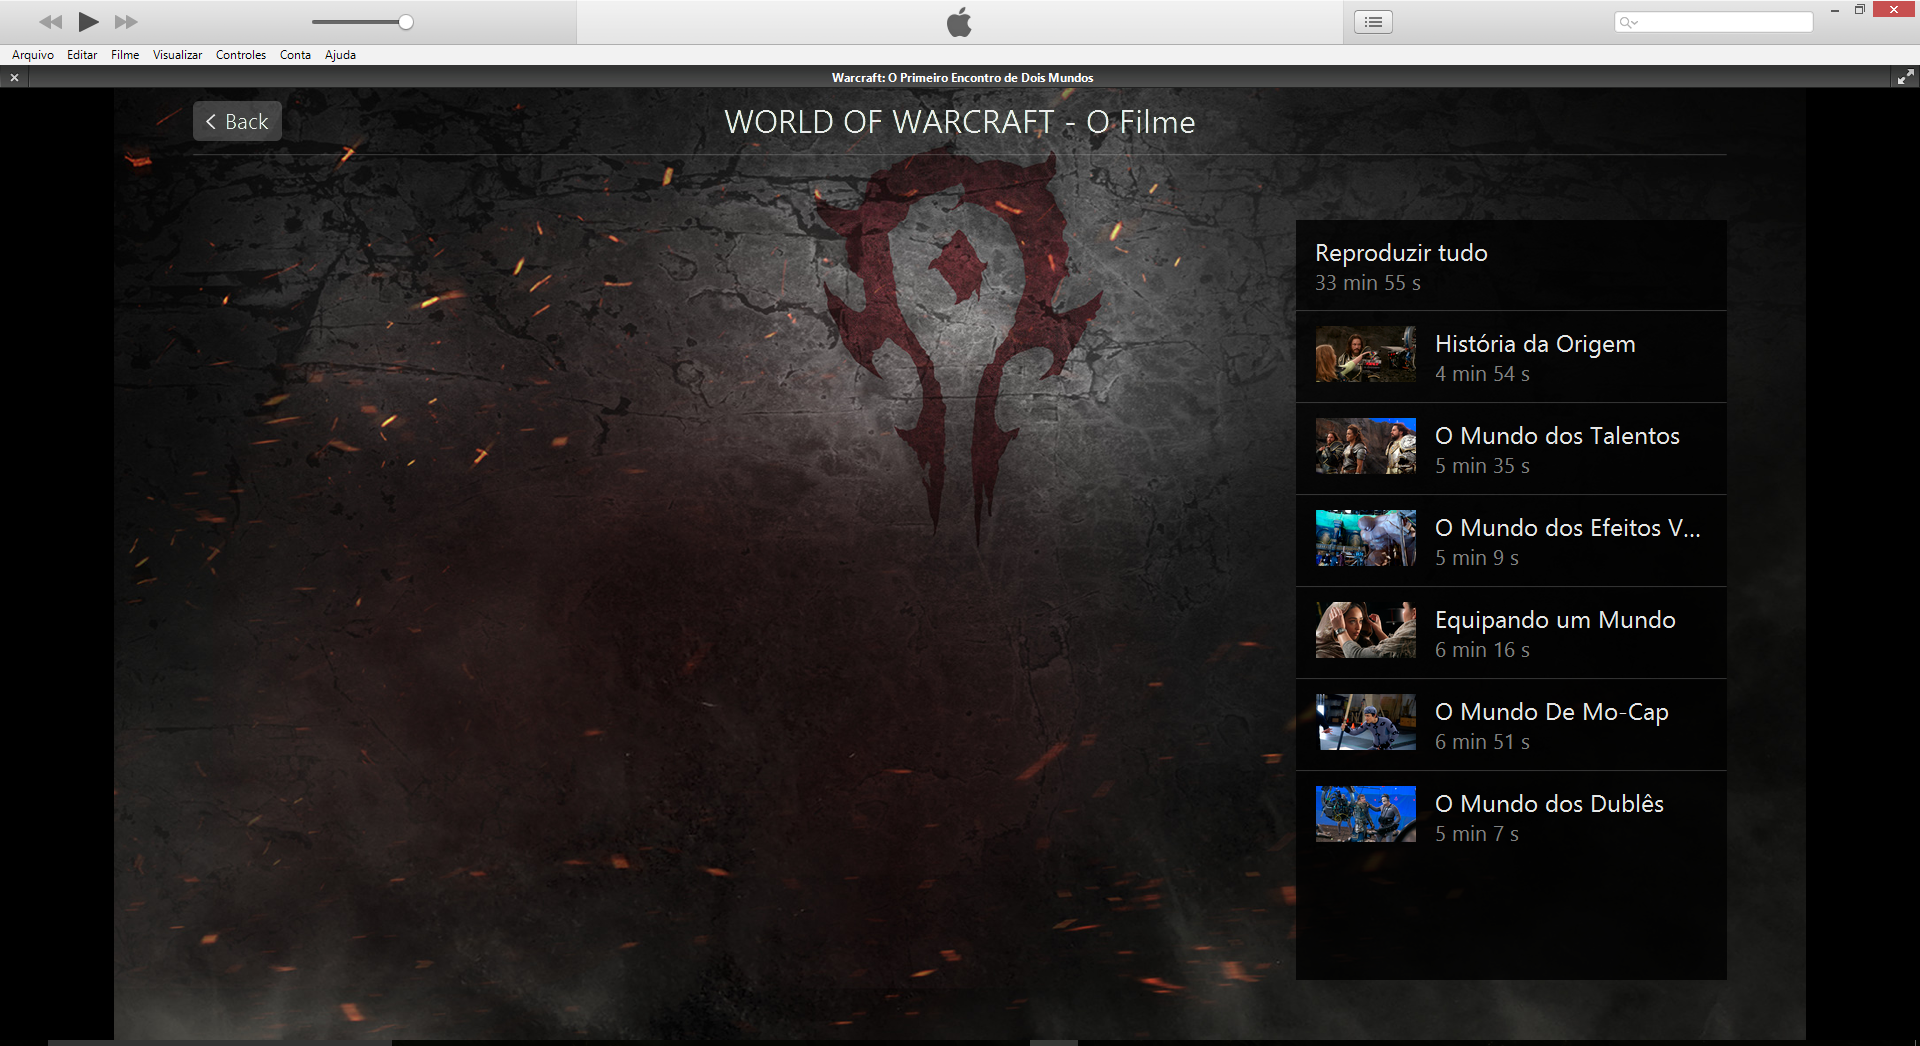Play the O Mundo dos Talentos thumbnail
This screenshot has width=1920, height=1046.
(x=1365, y=446)
